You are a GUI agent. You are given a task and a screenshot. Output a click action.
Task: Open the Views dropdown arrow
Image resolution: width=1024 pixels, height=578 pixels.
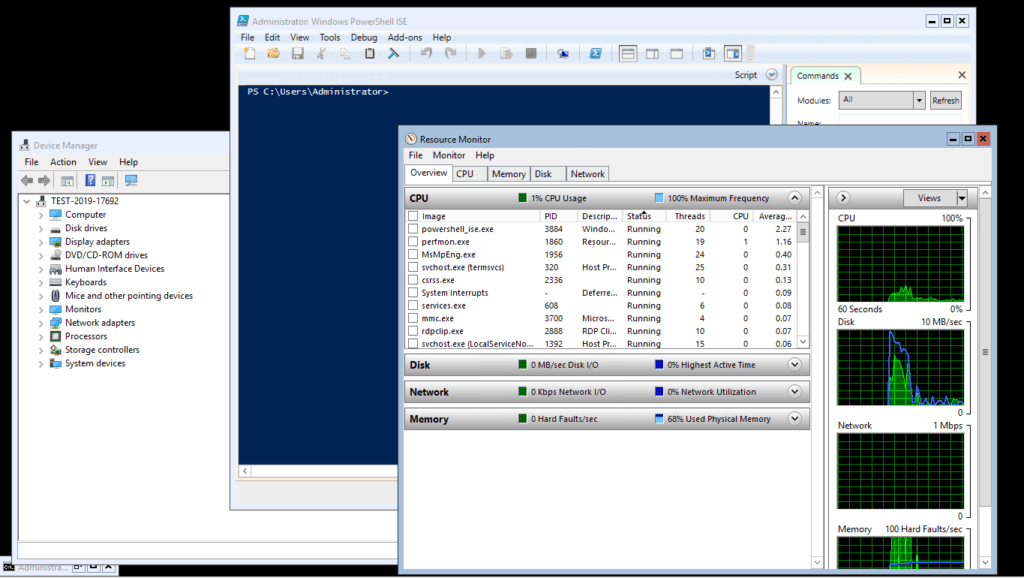coord(961,198)
